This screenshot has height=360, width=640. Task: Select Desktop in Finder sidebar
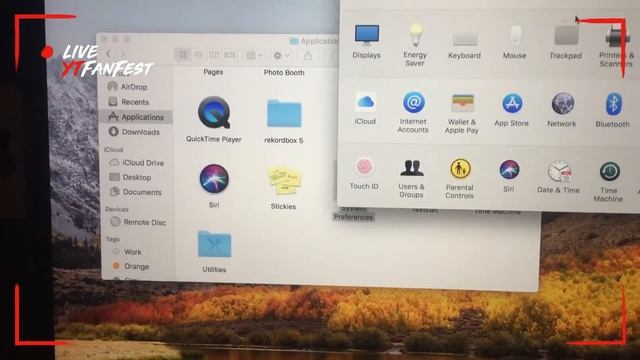click(x=131, y=177)
